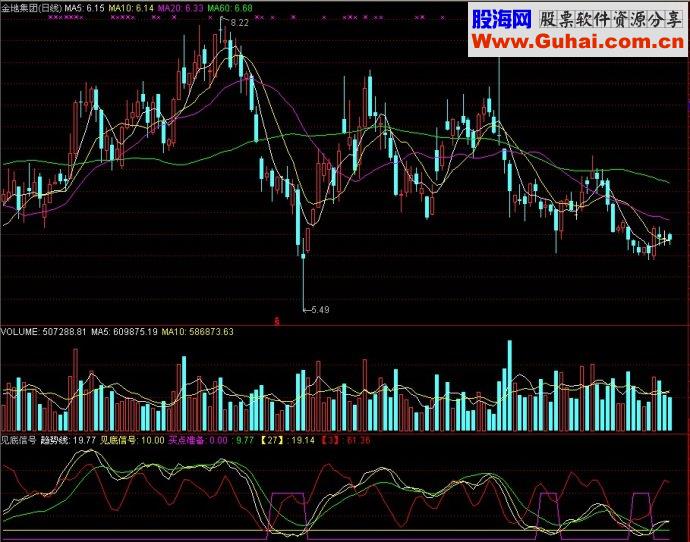Click the 5.49 low price marker
The image size is (690, 542).
point(320,310)
